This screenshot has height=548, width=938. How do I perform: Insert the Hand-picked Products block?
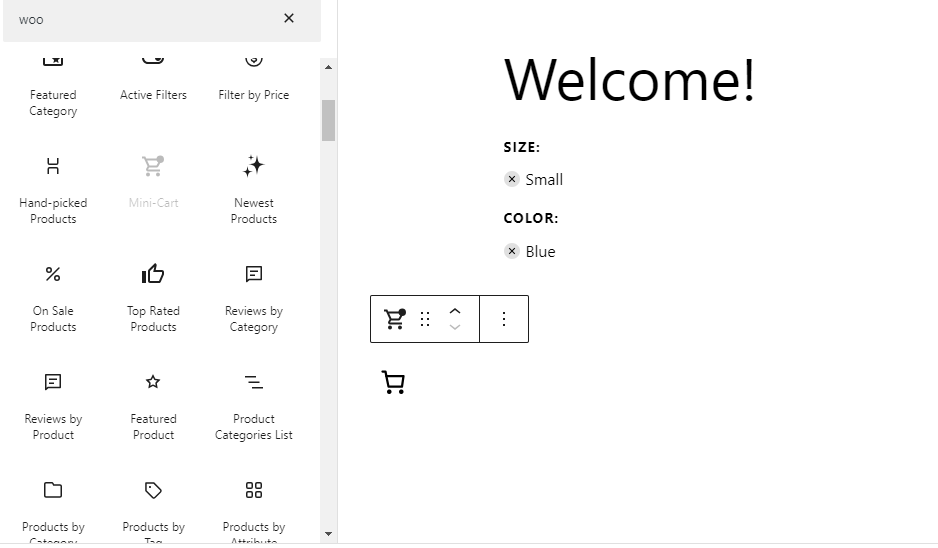[x=53, y=189]
